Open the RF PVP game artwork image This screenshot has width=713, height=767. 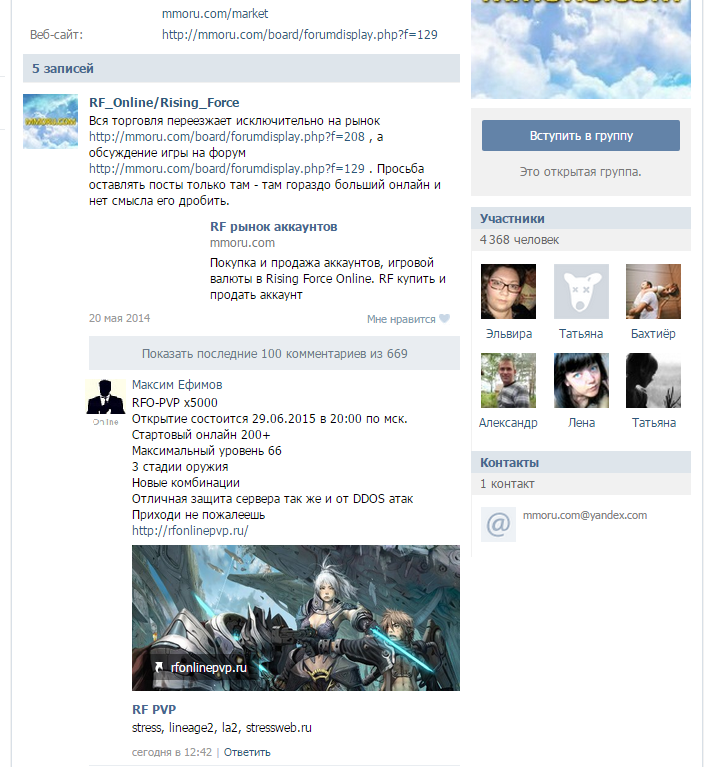[x=295, y=618]
